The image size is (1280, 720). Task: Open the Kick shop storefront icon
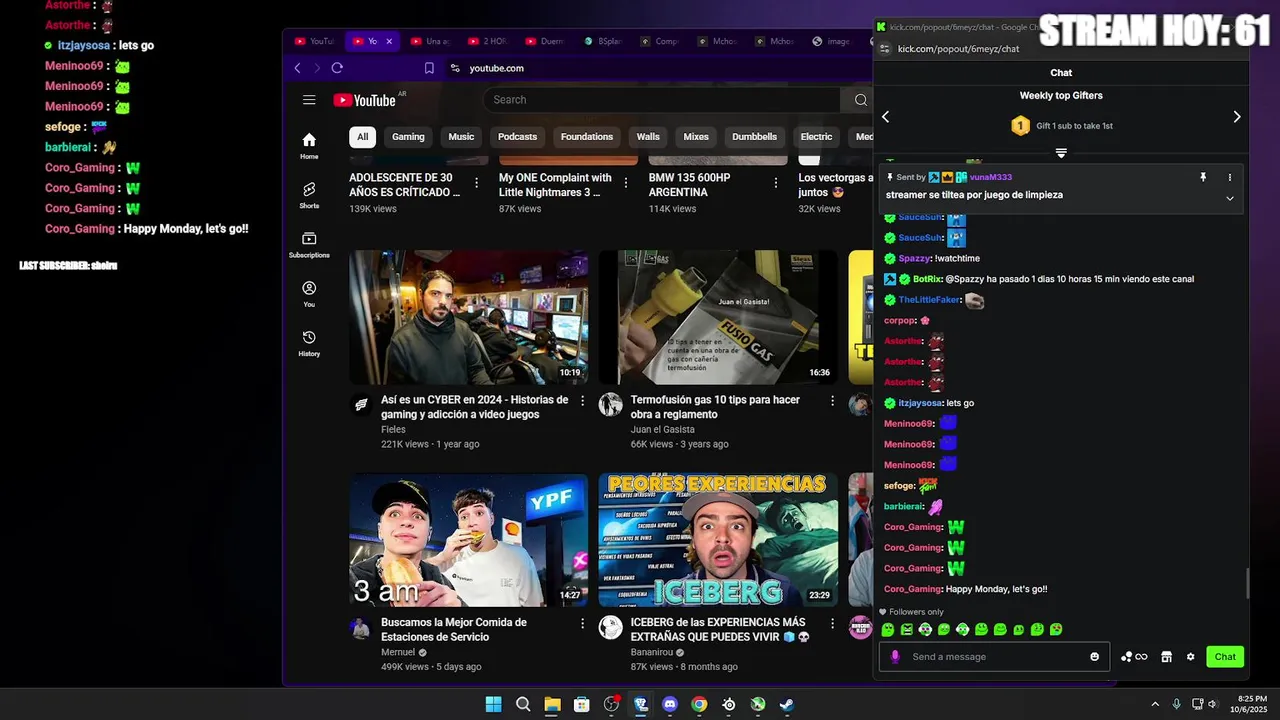point(1166,657)
